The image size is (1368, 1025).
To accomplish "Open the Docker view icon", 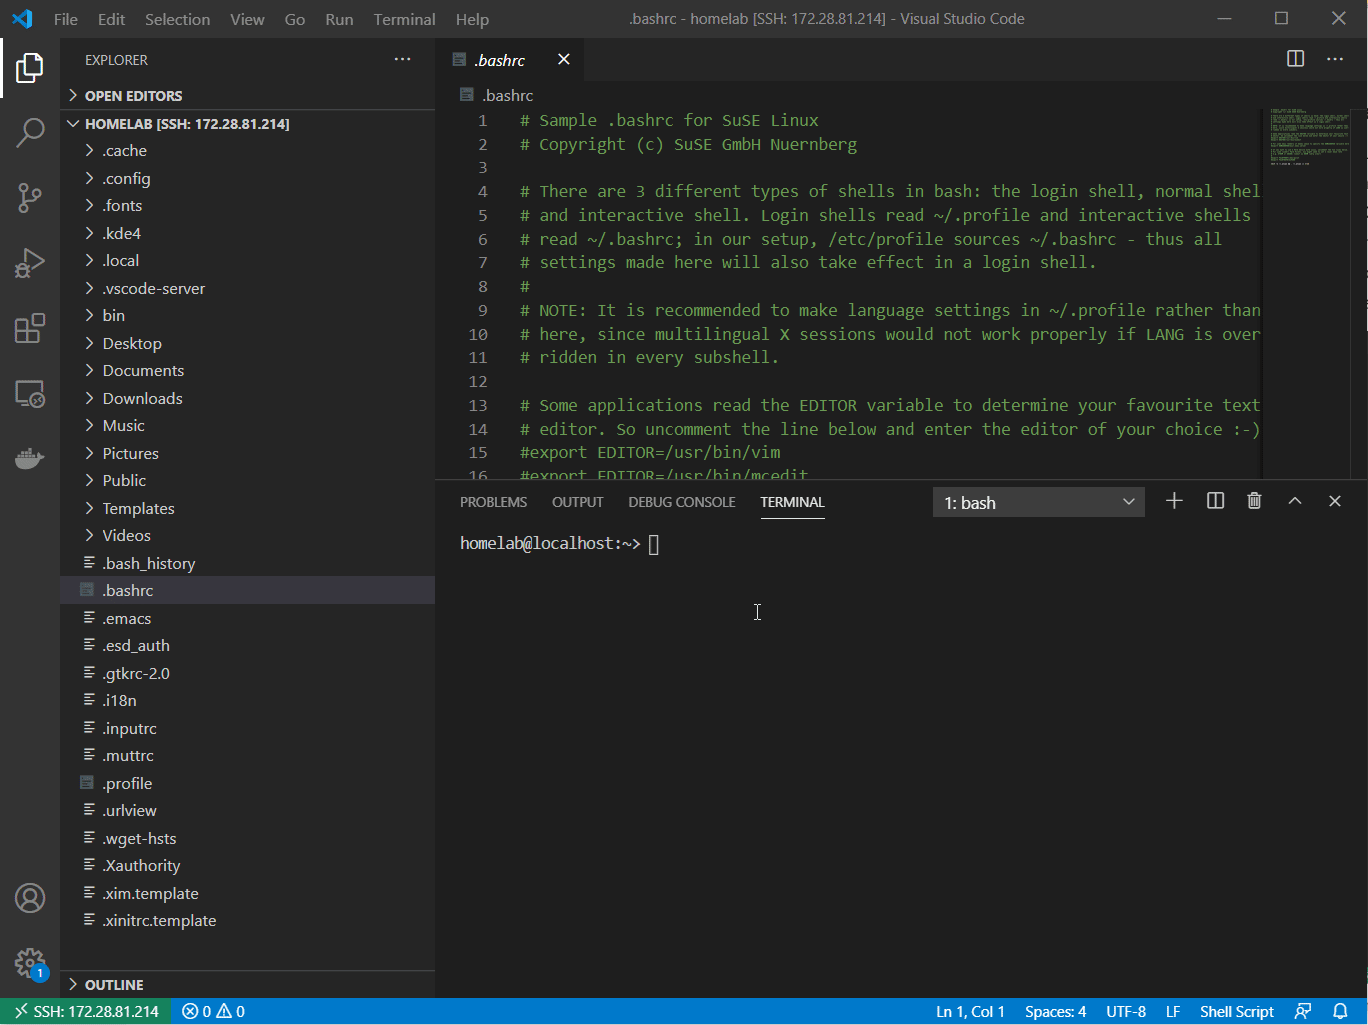I will pyautogui.click(x=30, y=459).
